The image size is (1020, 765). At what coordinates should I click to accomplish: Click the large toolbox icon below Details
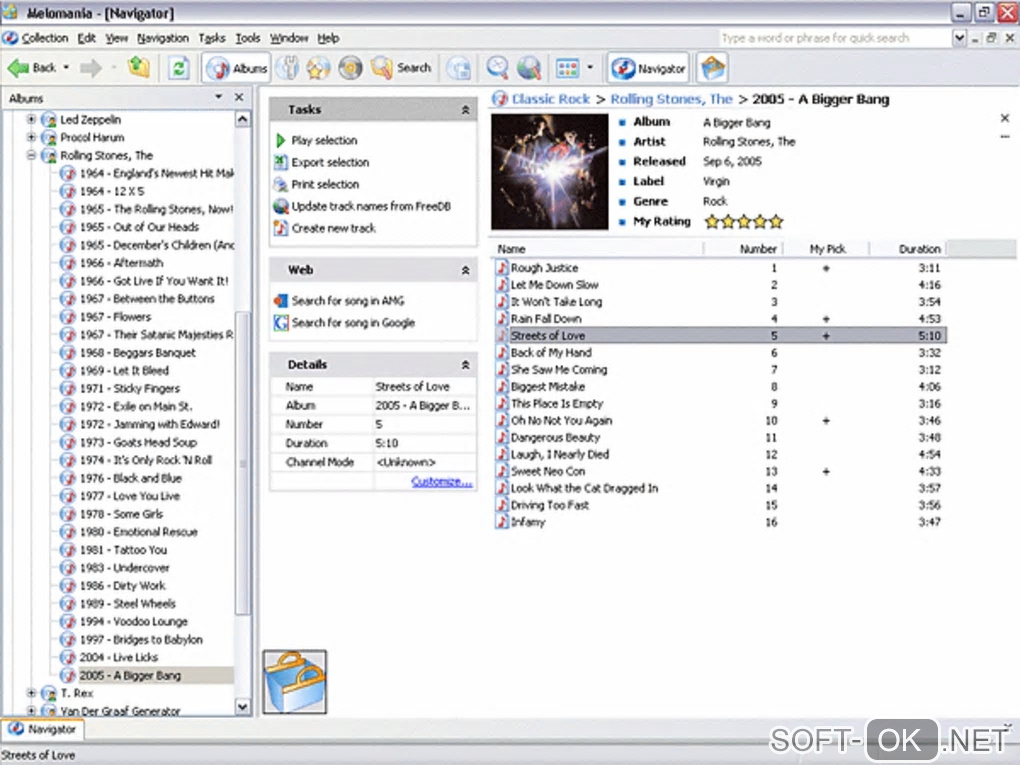295,682
